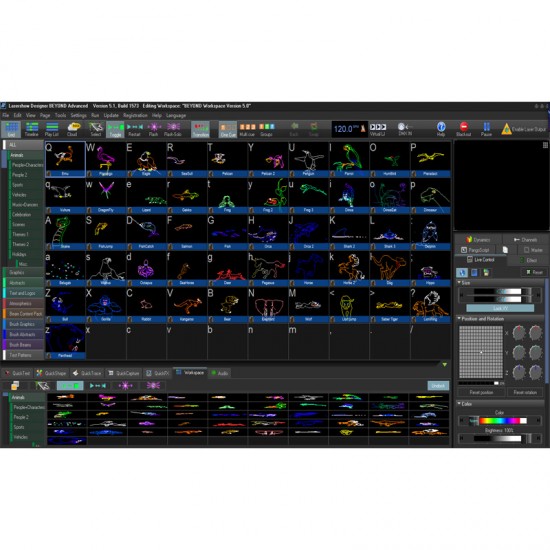550x550 pixels.
Task: Click the rainbow Color slider
Action: [x=500, y=421]
